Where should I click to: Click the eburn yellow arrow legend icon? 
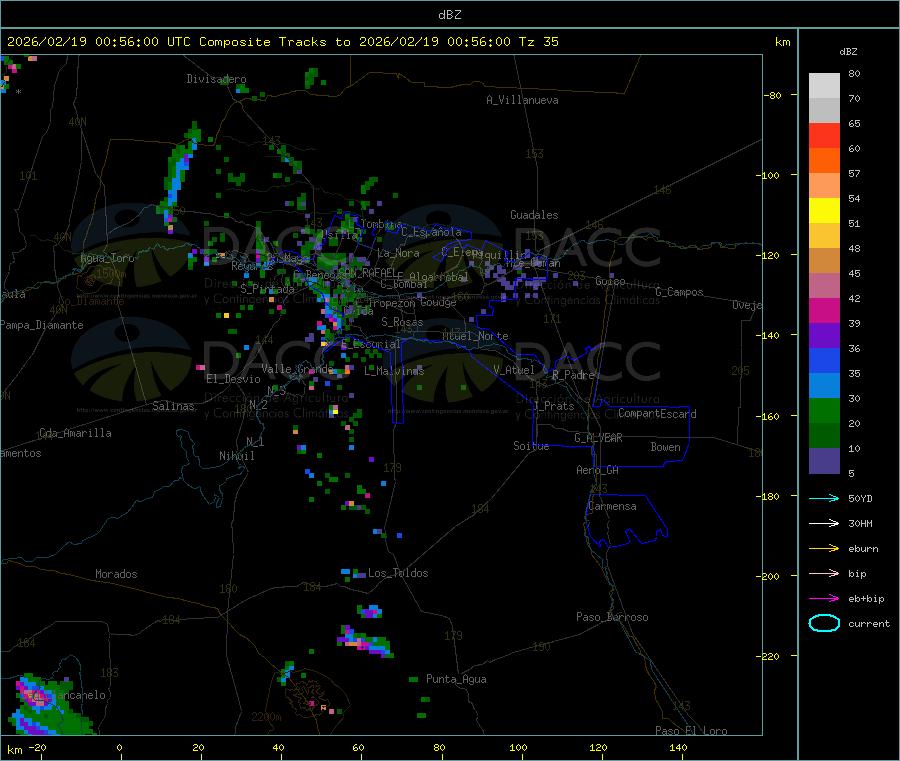(x=824, y=548)
